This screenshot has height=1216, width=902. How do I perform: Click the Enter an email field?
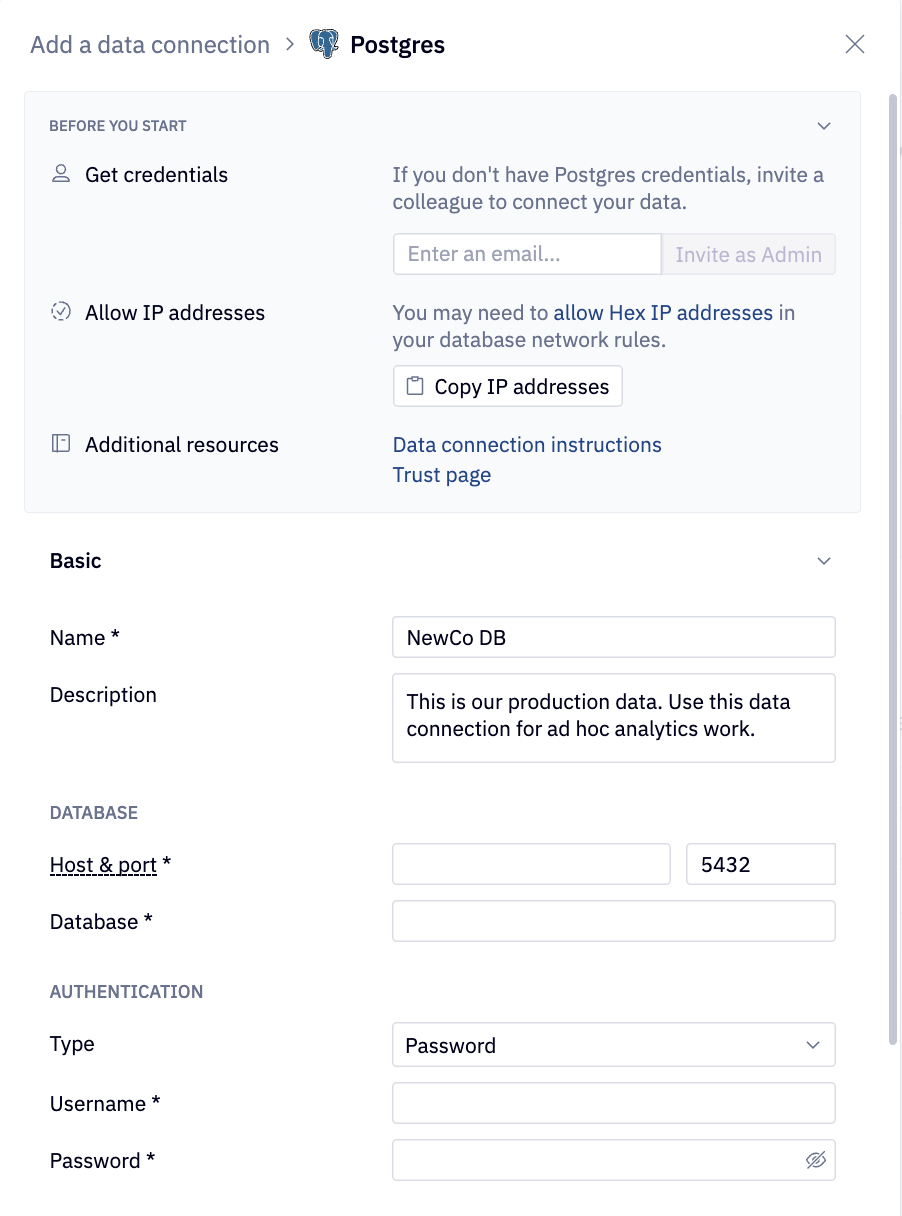point(527,254)
